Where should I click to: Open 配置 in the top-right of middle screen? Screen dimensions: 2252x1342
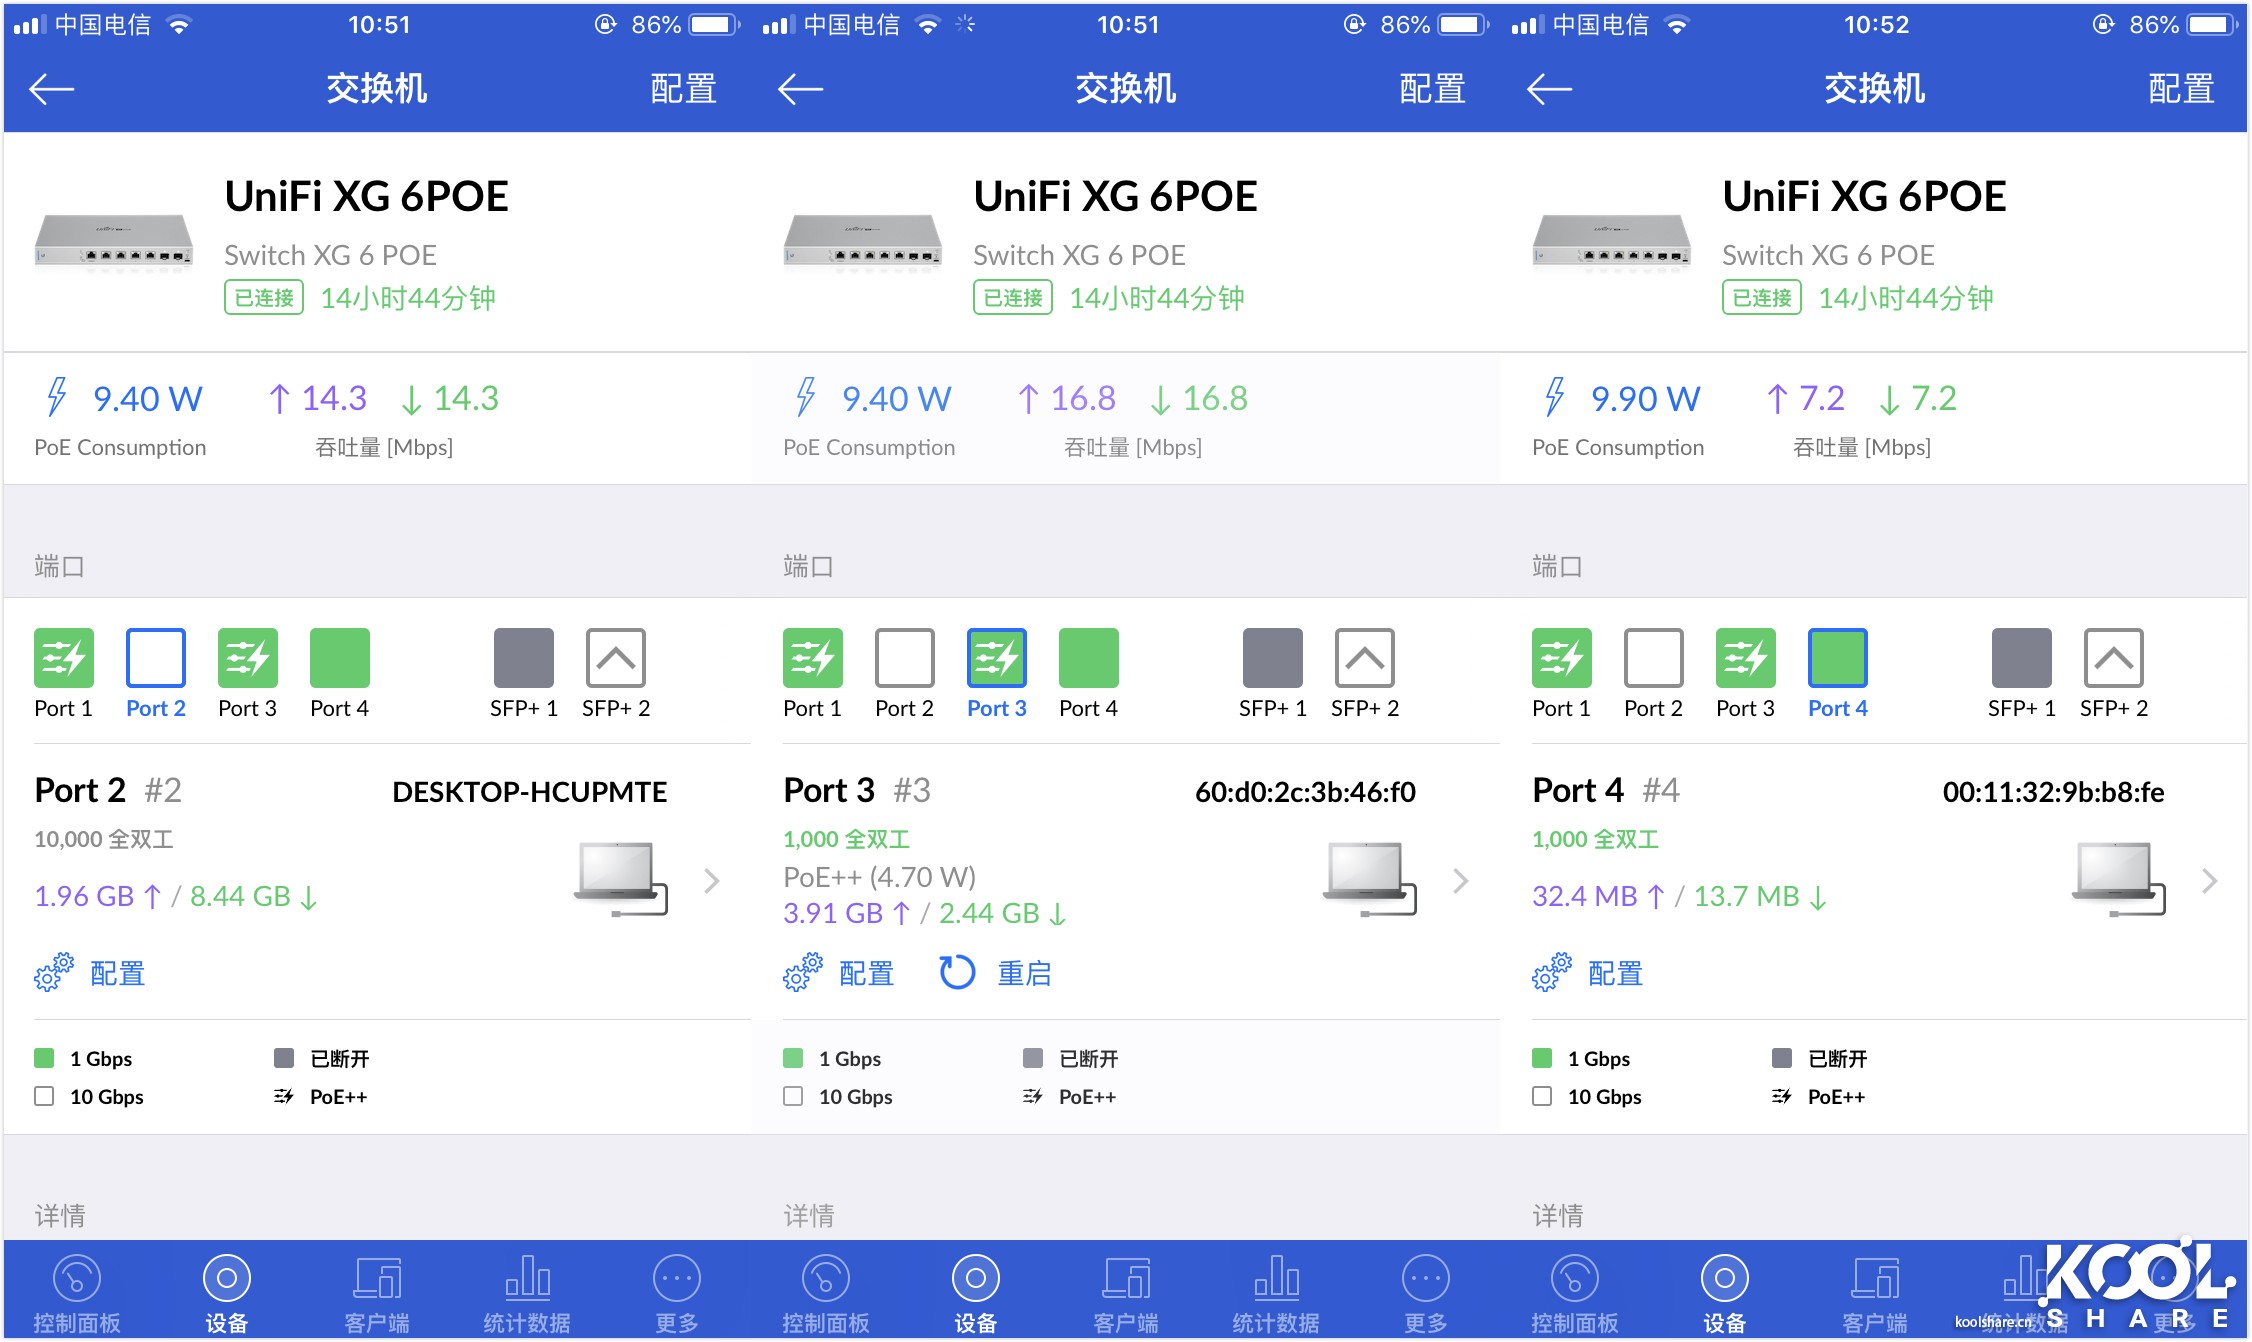pyautogui.click(x=1433, y=89)
